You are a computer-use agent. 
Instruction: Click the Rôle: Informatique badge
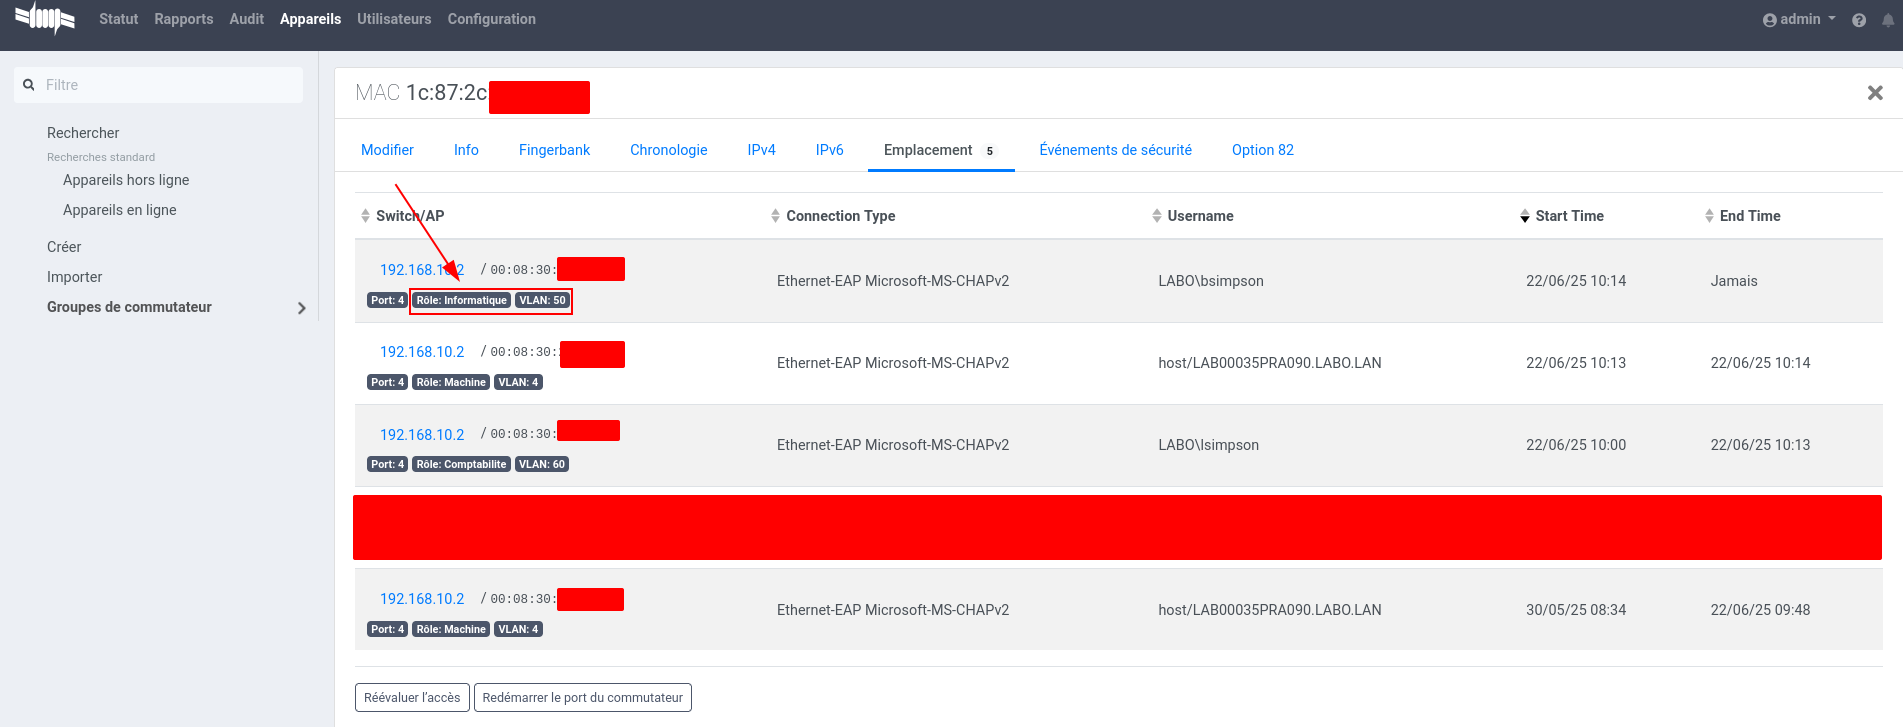pos(462,300)
